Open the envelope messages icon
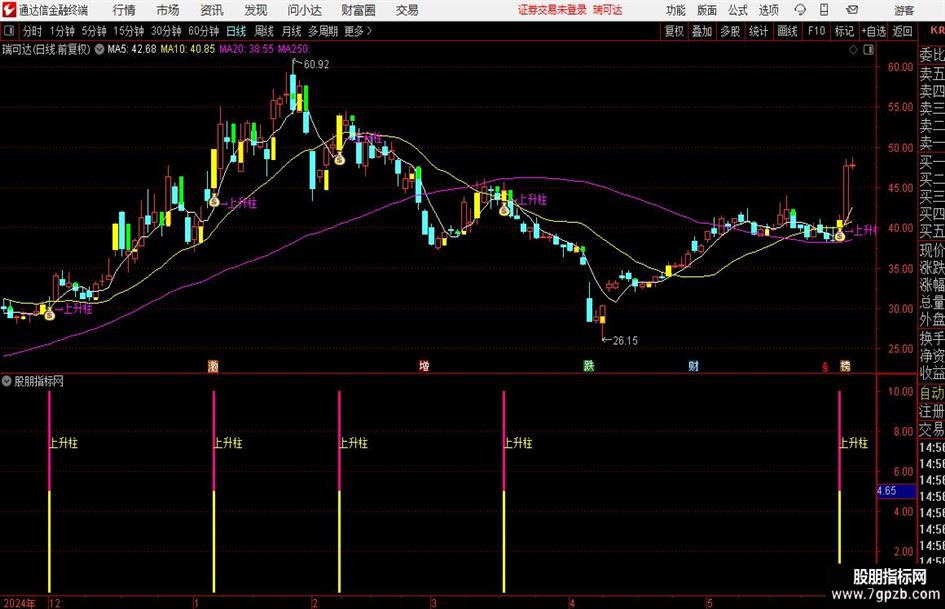This screenshot has width=945, height=609. point(852,10)
